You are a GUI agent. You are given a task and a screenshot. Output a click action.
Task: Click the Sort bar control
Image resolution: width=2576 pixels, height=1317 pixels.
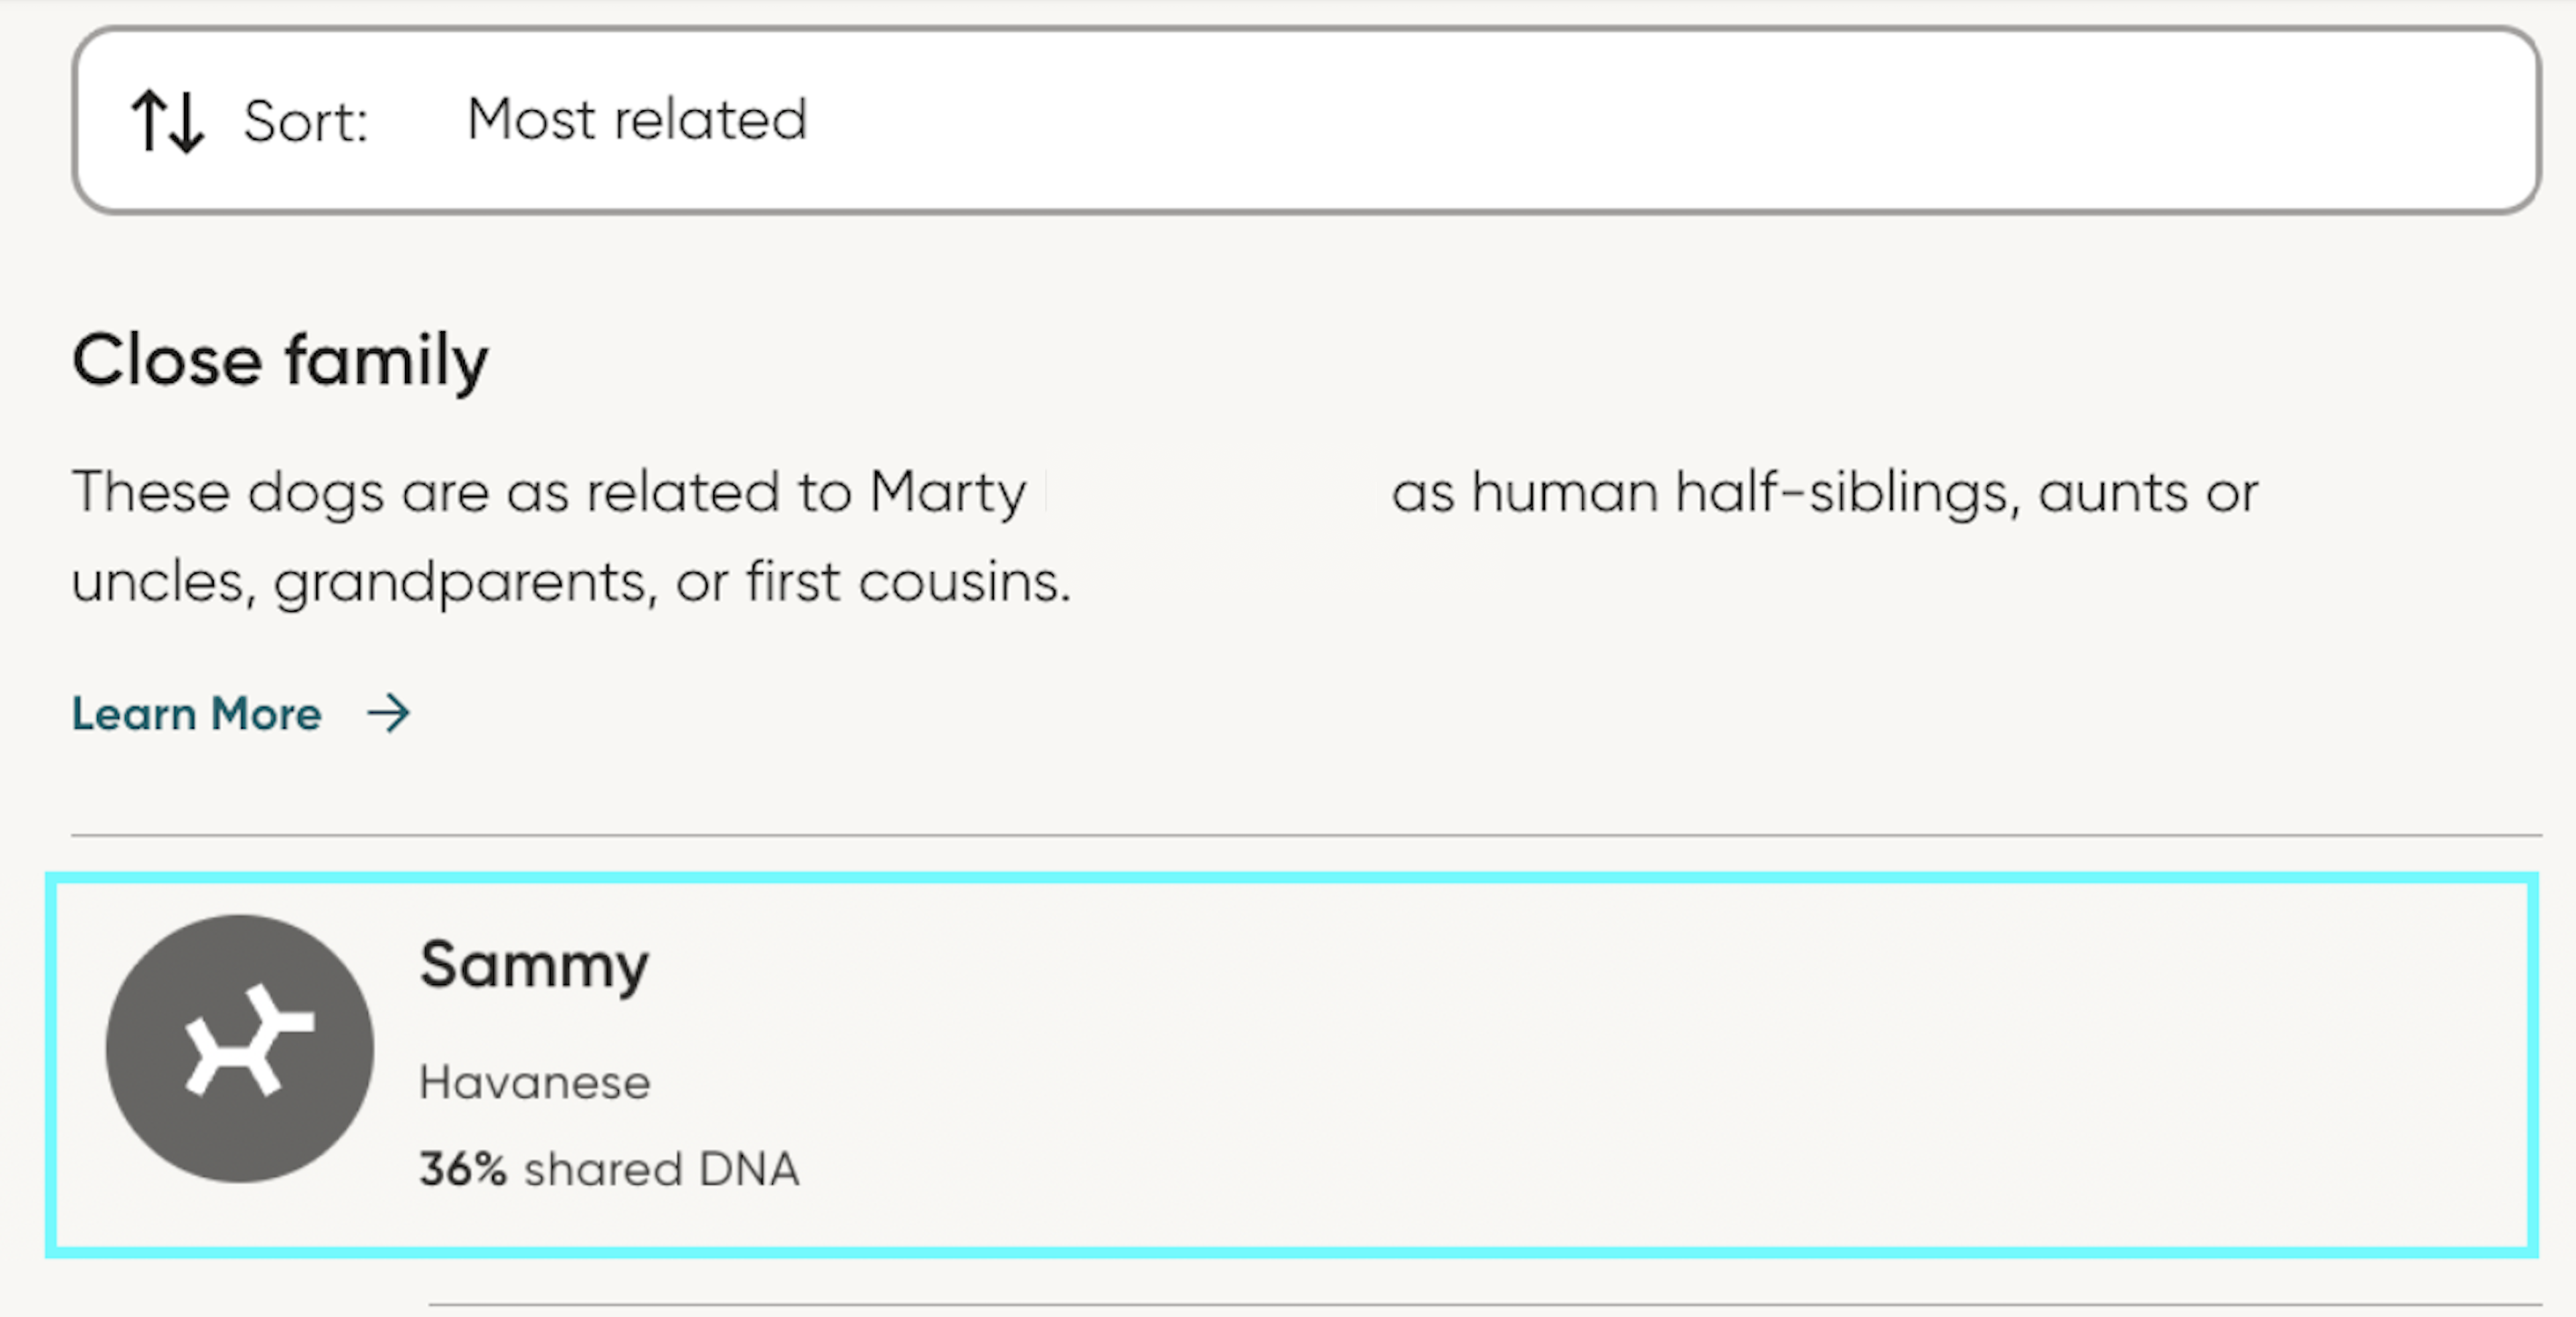pos(1288,120)
